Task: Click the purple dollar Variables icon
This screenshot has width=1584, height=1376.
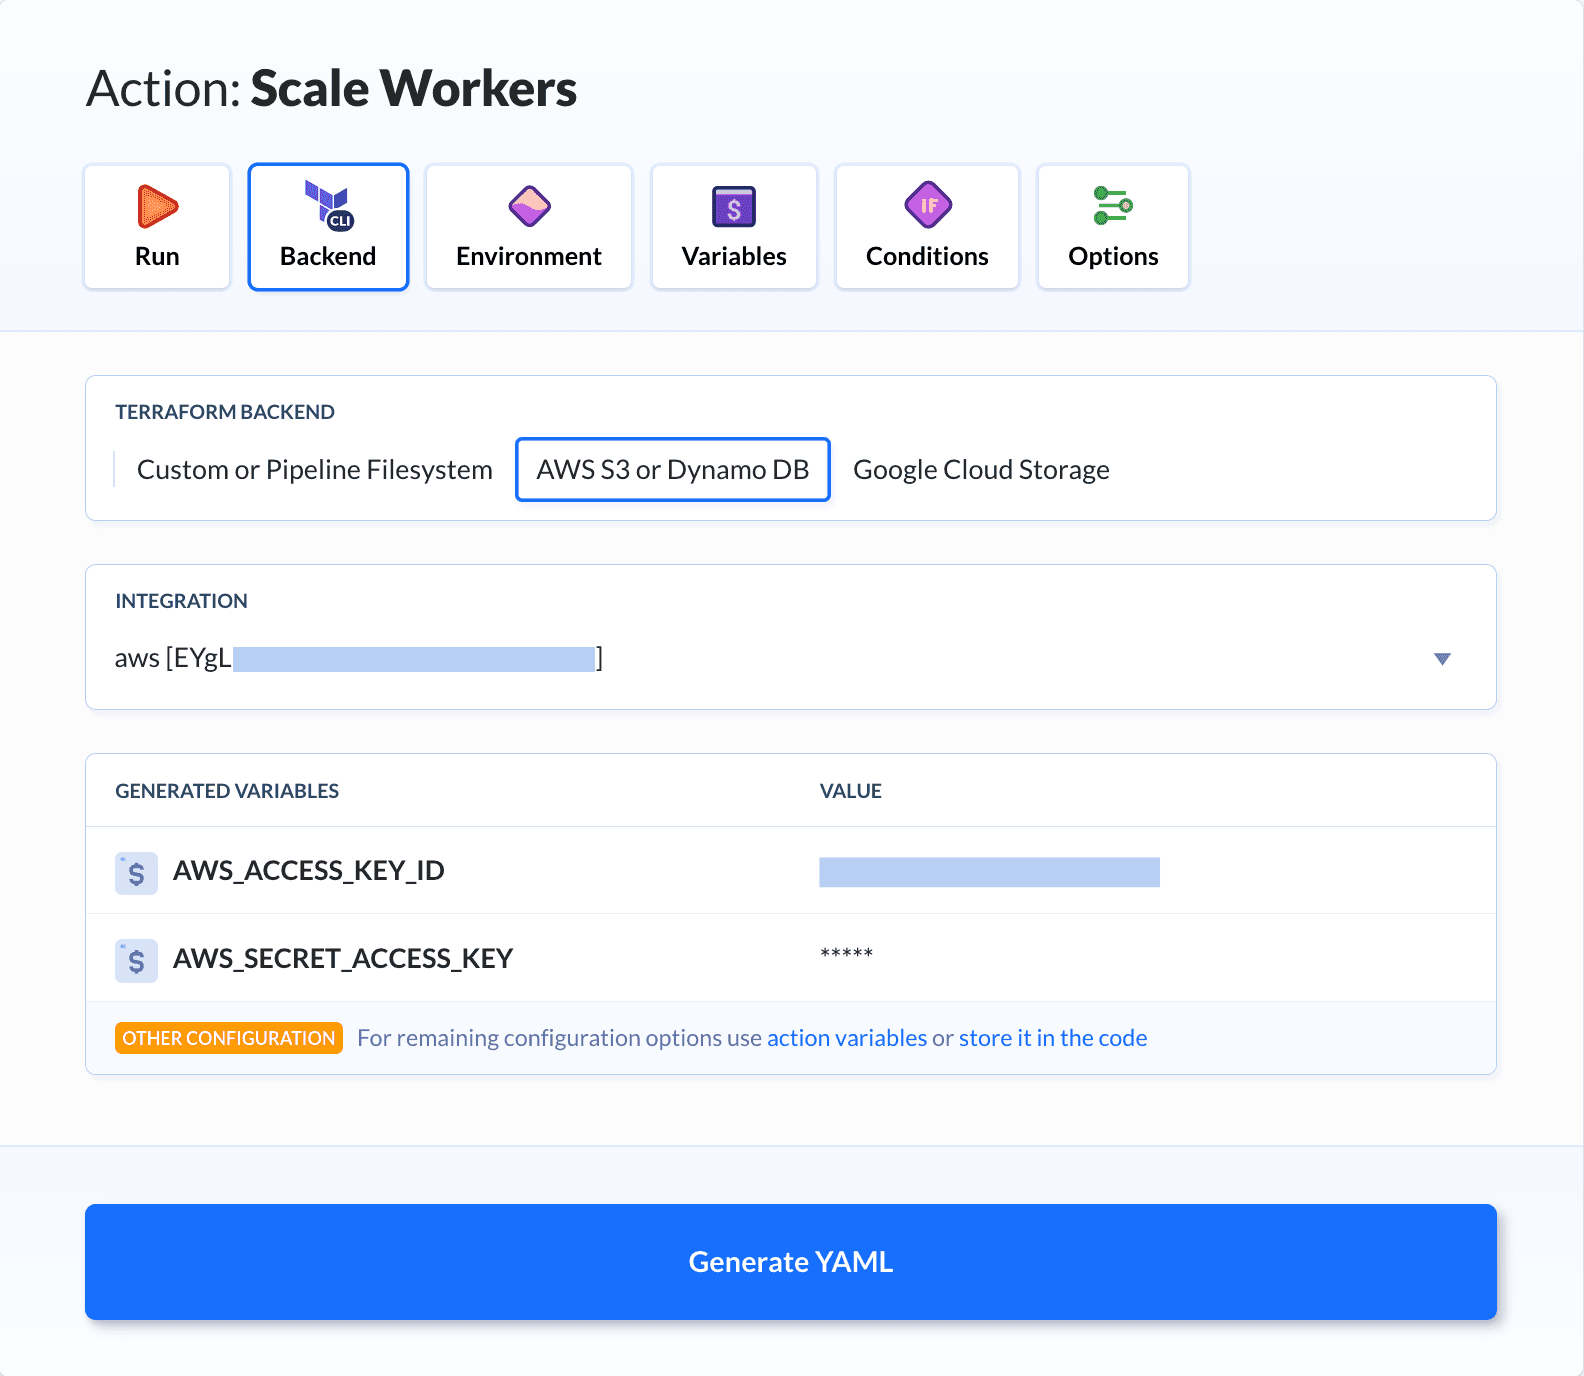Action: point(734,207)
